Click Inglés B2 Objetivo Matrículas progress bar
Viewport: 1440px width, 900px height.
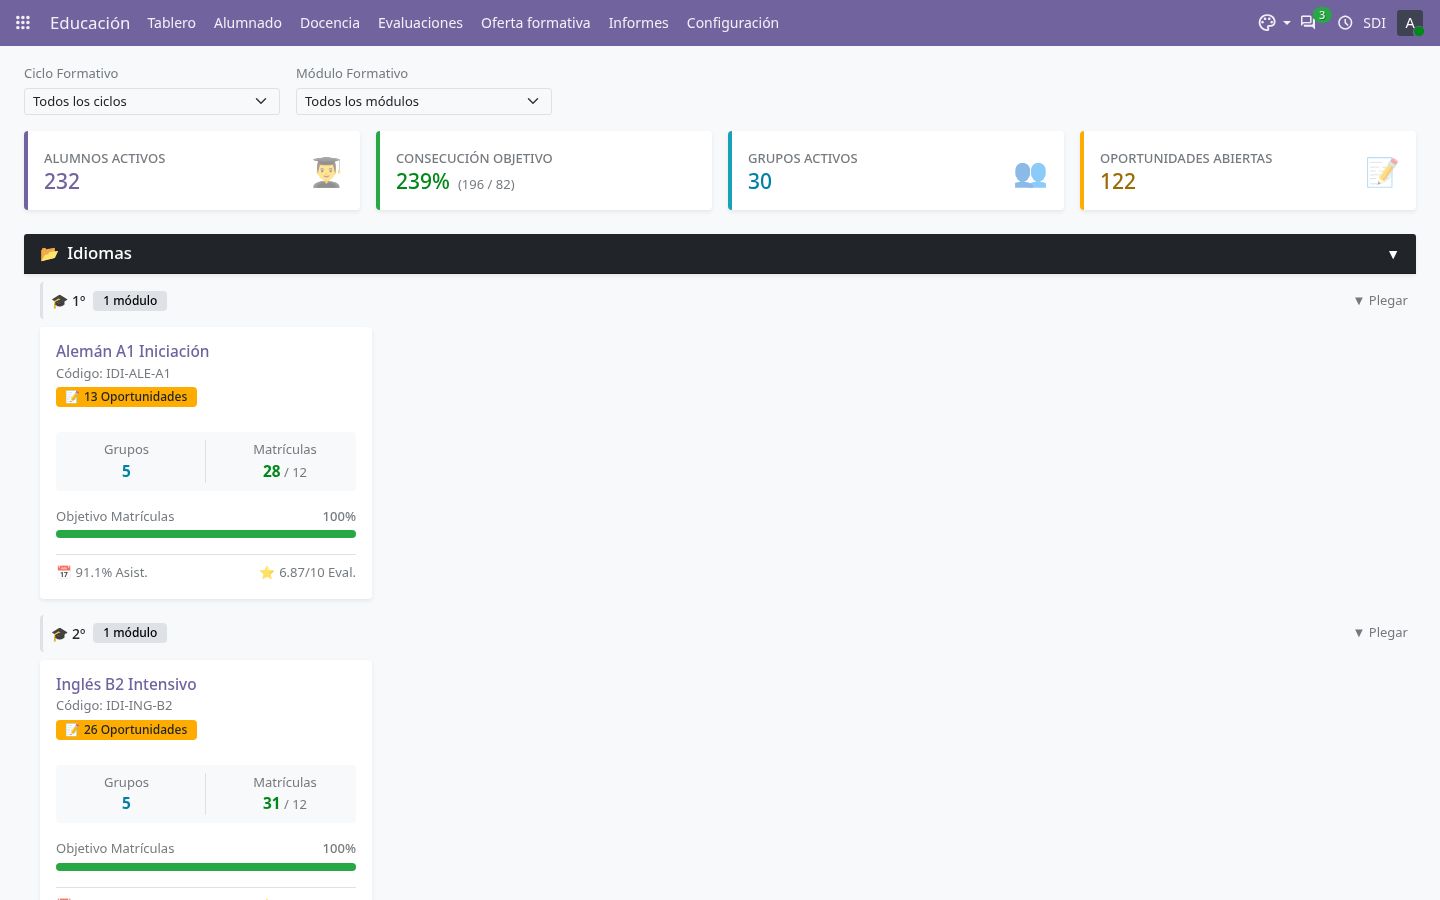[206, 867]
